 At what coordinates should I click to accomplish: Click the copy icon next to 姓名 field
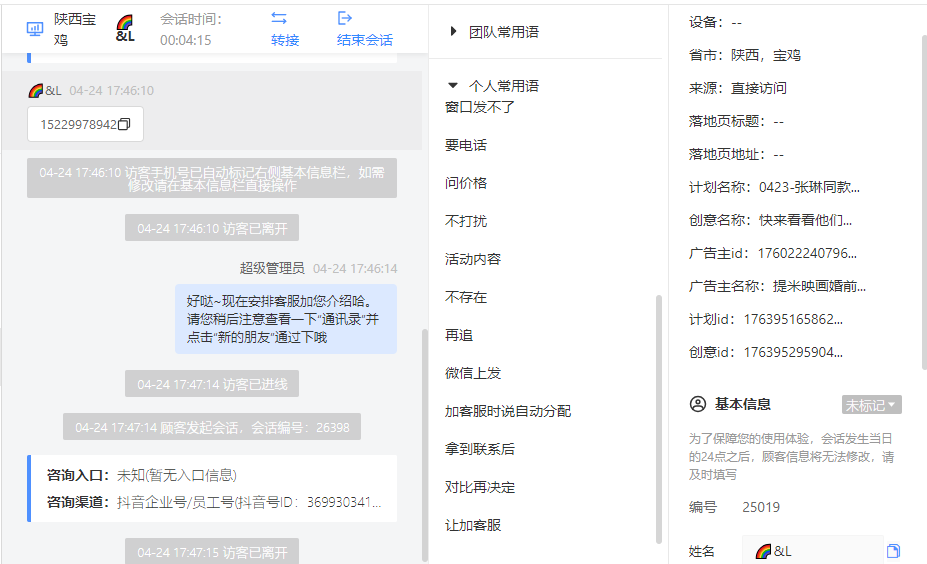[x=893, y=551]
